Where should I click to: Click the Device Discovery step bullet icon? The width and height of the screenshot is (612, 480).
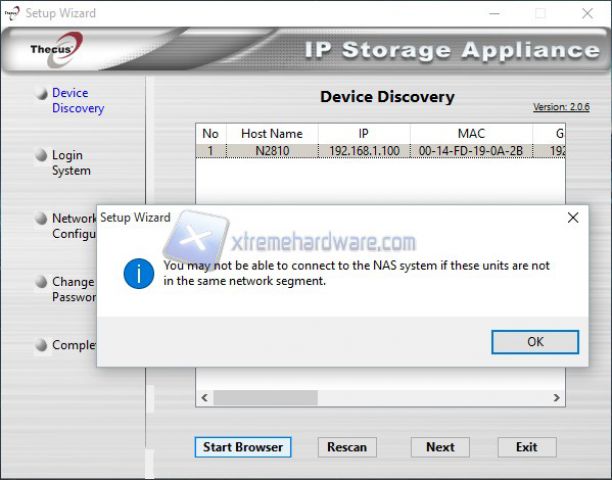click(41, 94)
